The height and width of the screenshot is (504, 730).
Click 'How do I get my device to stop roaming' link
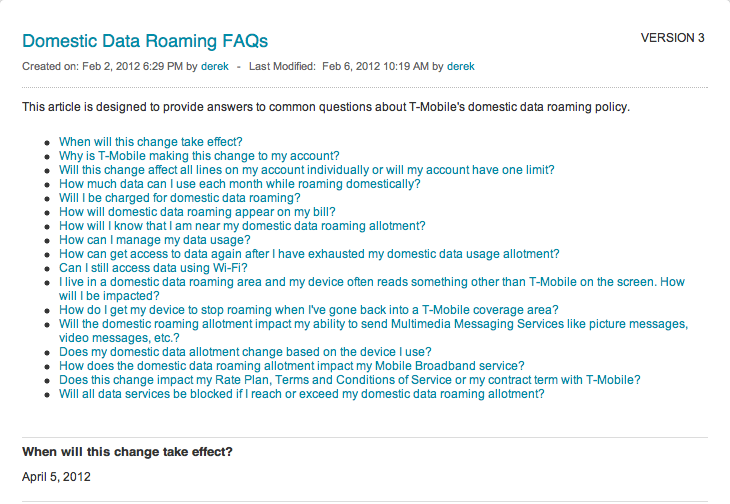click(x=308, y=310)
